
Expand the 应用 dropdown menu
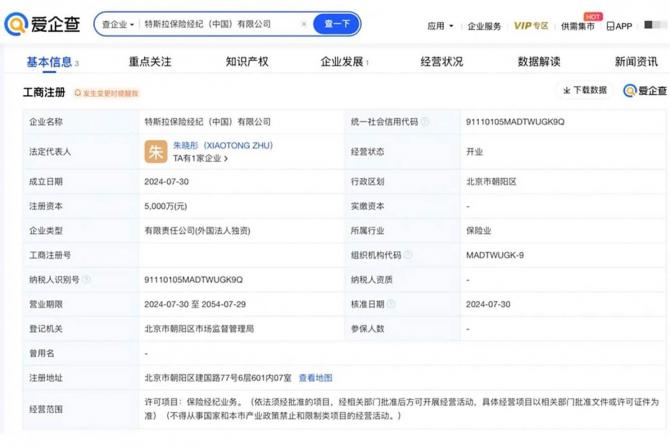tap(440, 26)
